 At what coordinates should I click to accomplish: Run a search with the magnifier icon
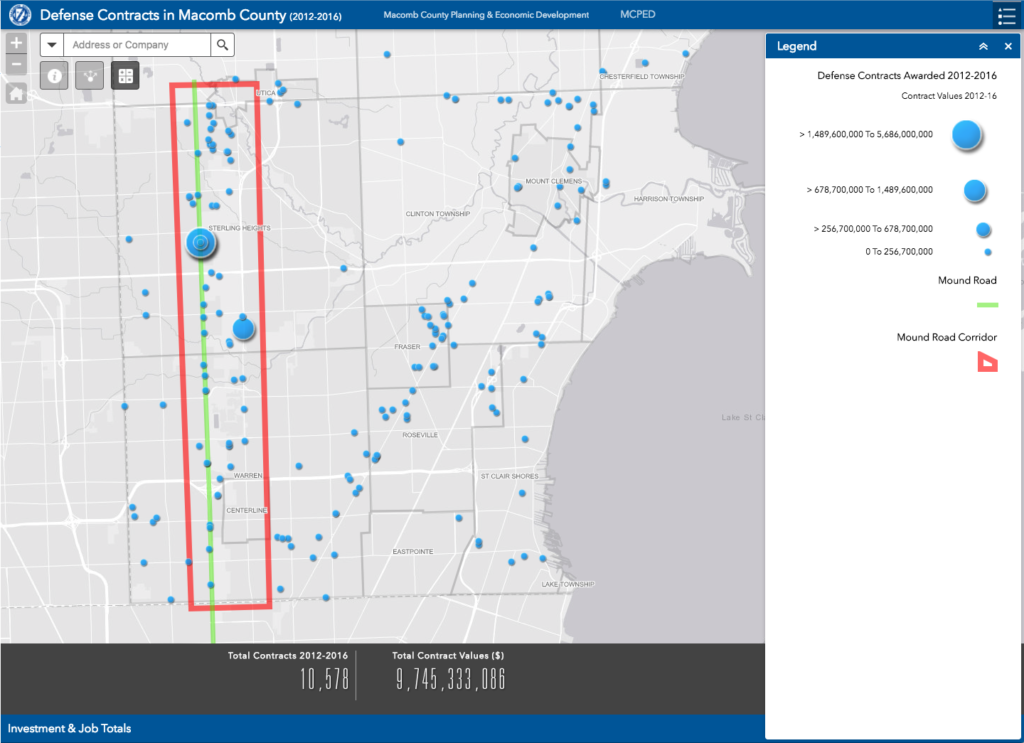tap(222, 44)
